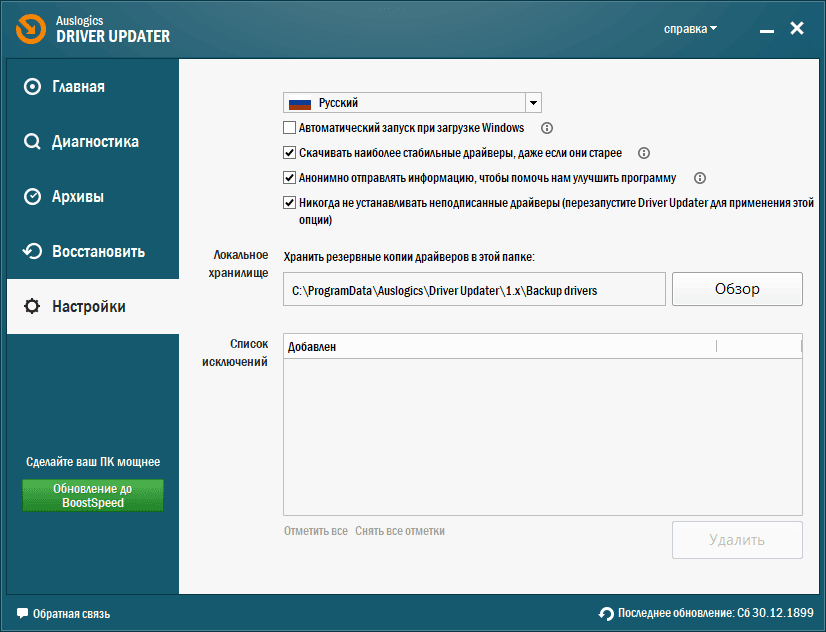This screenshot has height=632, width=826.
Task: Click info icon beside stable drivers option
Action: (x=644, y=153)
